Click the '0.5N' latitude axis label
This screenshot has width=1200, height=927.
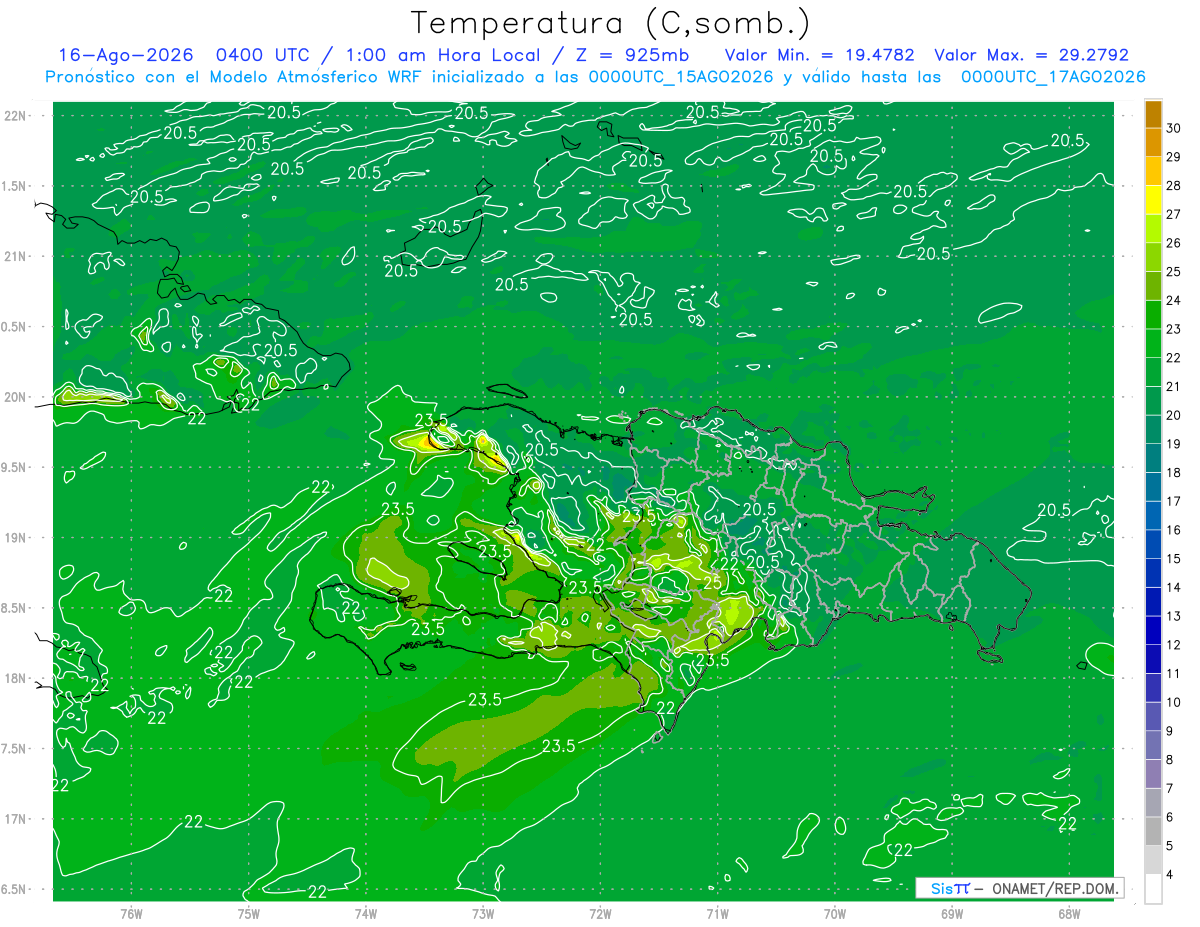pyautogui.click(x=15, y=327)
